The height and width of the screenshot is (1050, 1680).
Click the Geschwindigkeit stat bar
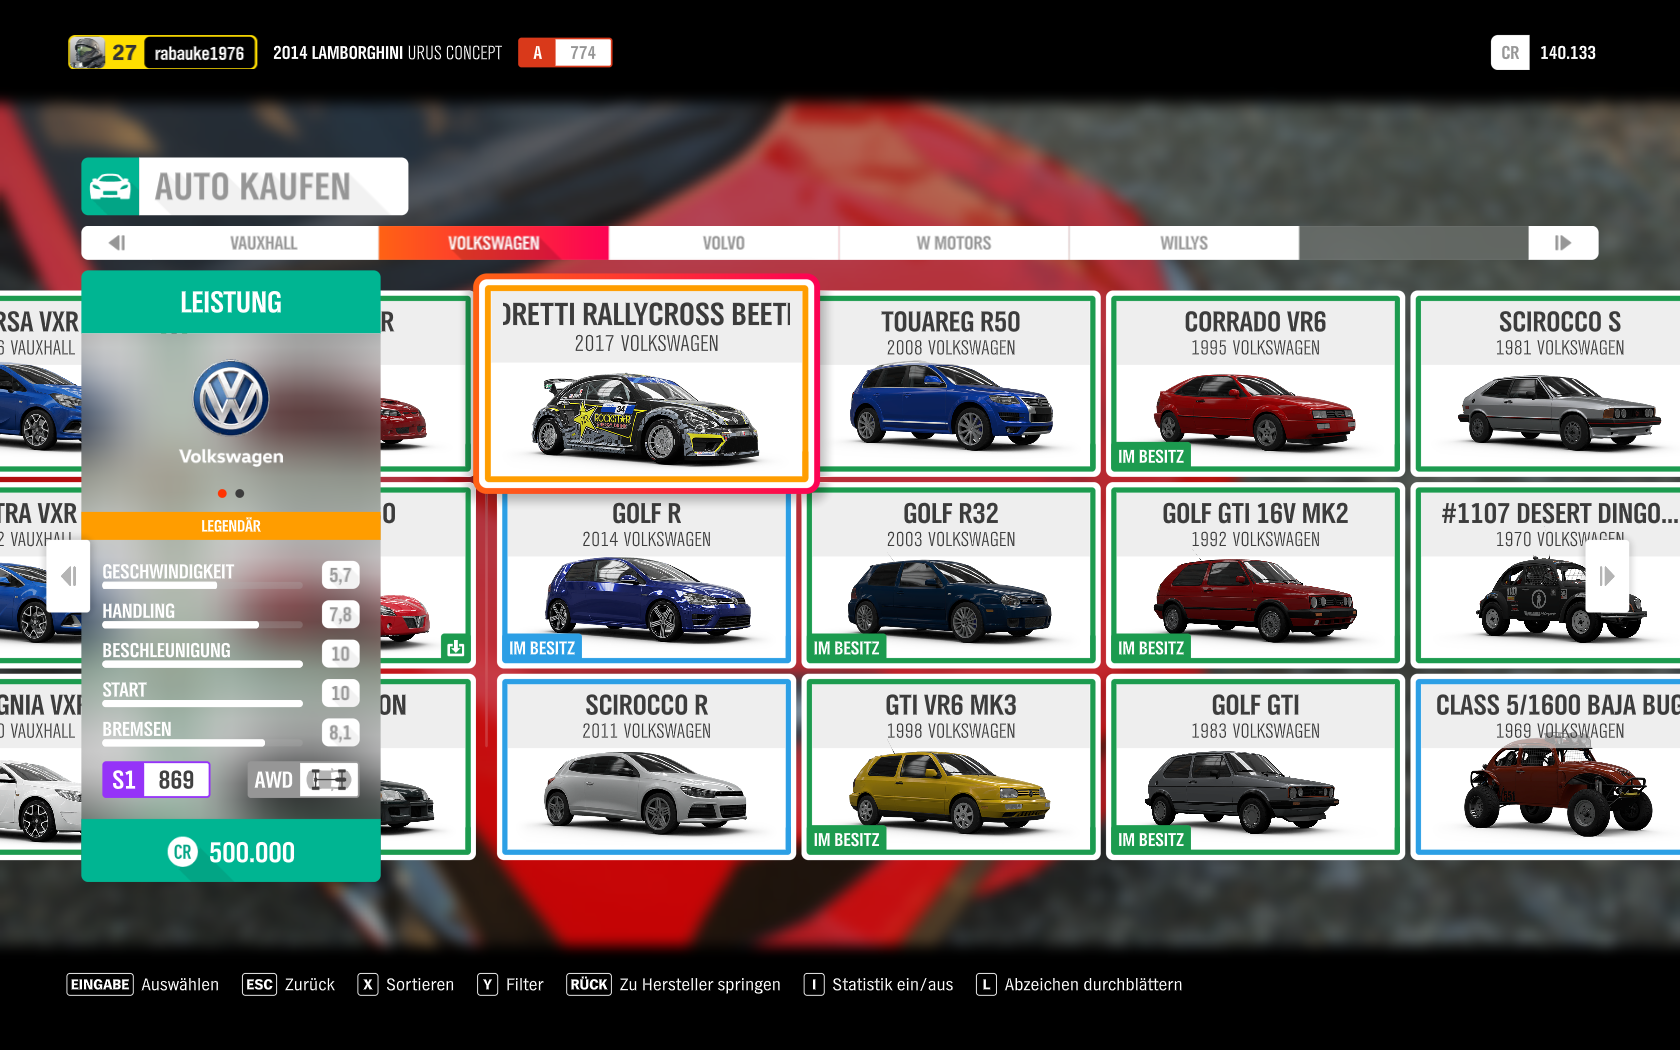(202, 584)
